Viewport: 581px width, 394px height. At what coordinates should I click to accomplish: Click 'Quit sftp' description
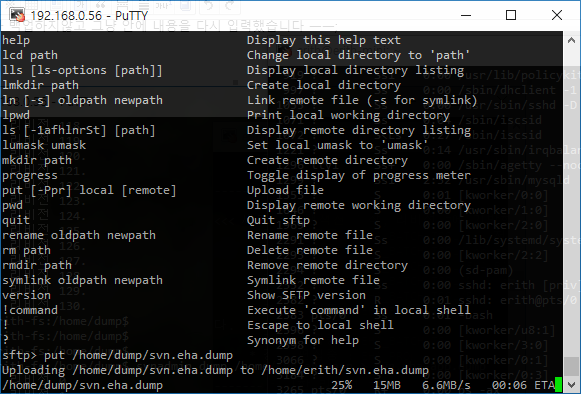coord(278,220)
